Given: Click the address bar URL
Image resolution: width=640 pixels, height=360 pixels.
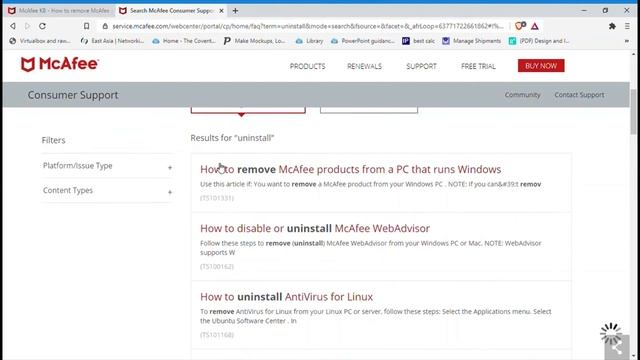Looking at the screenshot, I should pos(308,26).
